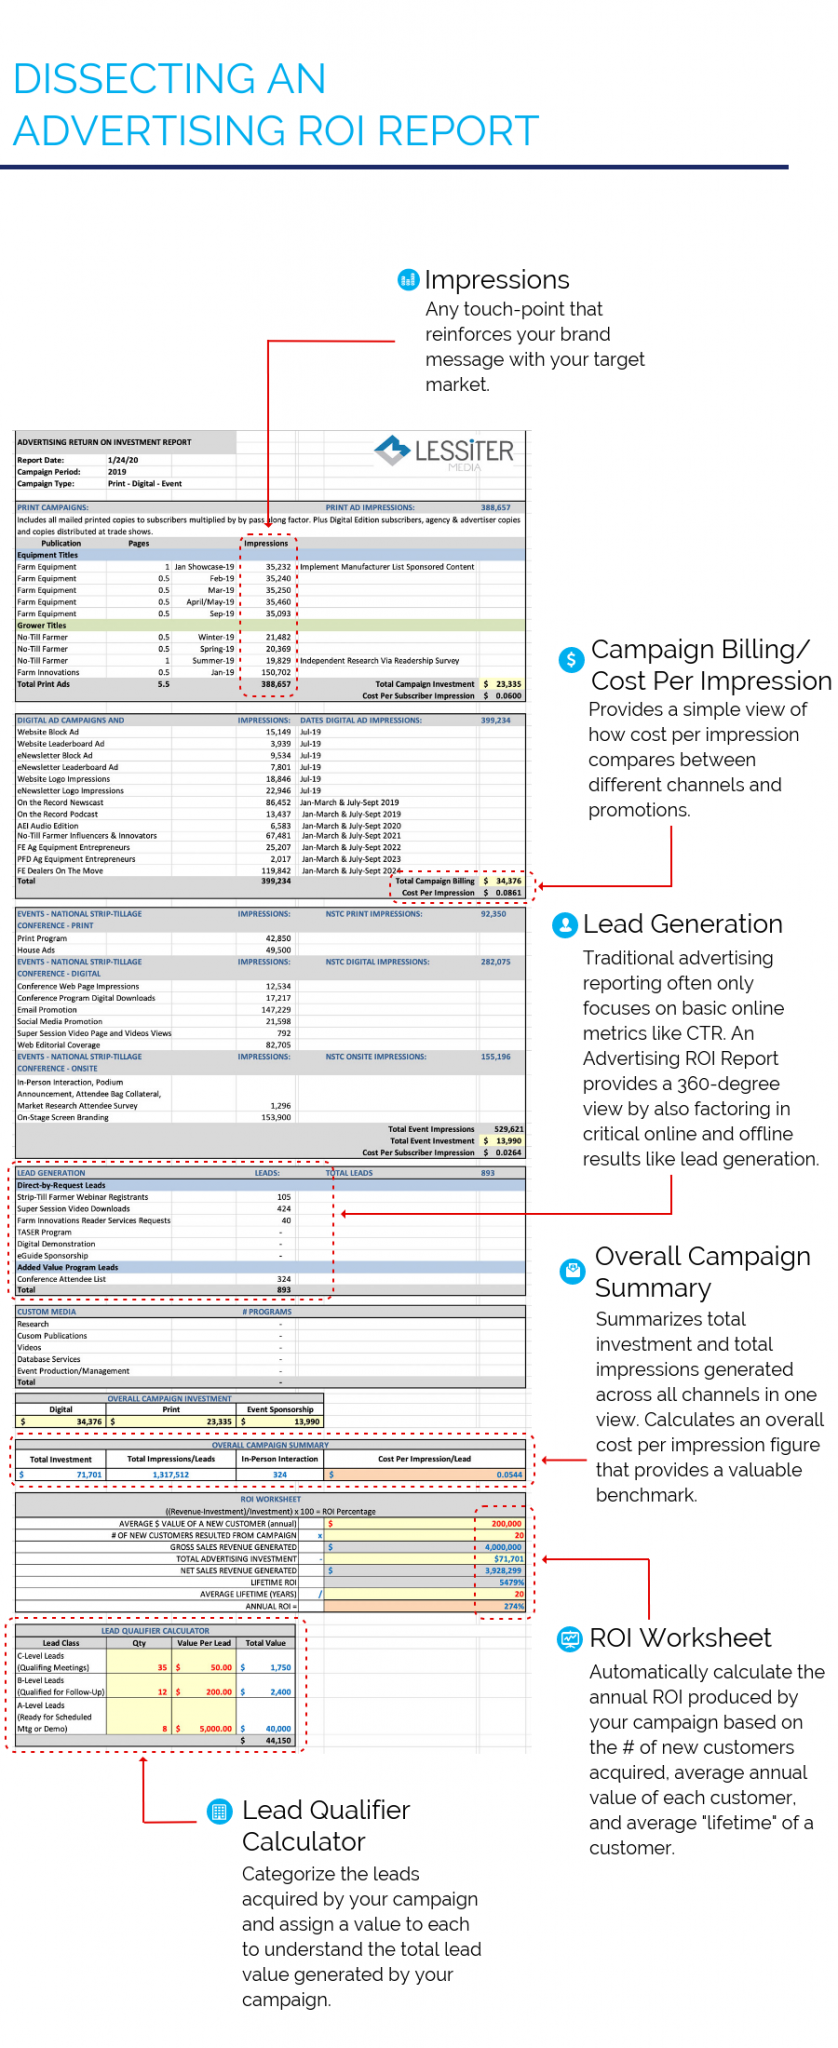
Task: Select the report date value '1/24/20'
Action: (x=123, y=461)
